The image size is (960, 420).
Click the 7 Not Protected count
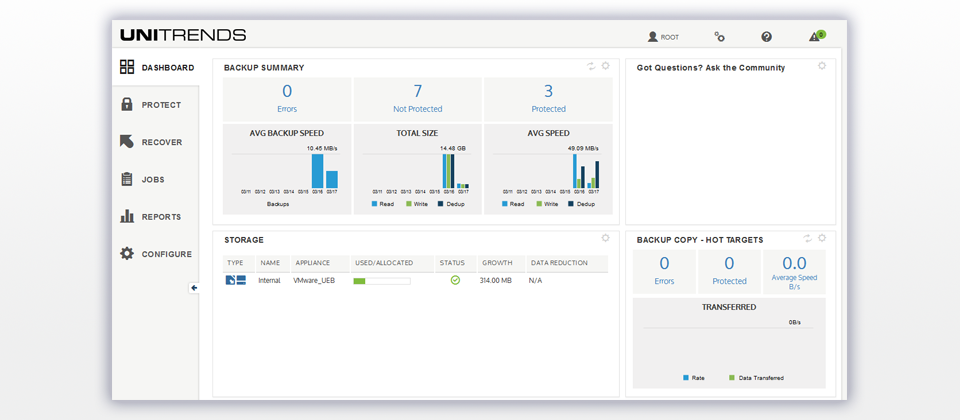click(417, 92)
